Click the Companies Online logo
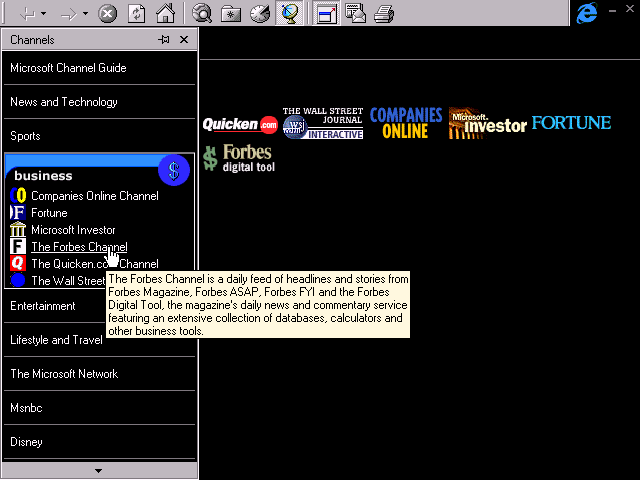The height and width of the screenshot is (480, 640). pyautogui.click(x=406, y=123)
